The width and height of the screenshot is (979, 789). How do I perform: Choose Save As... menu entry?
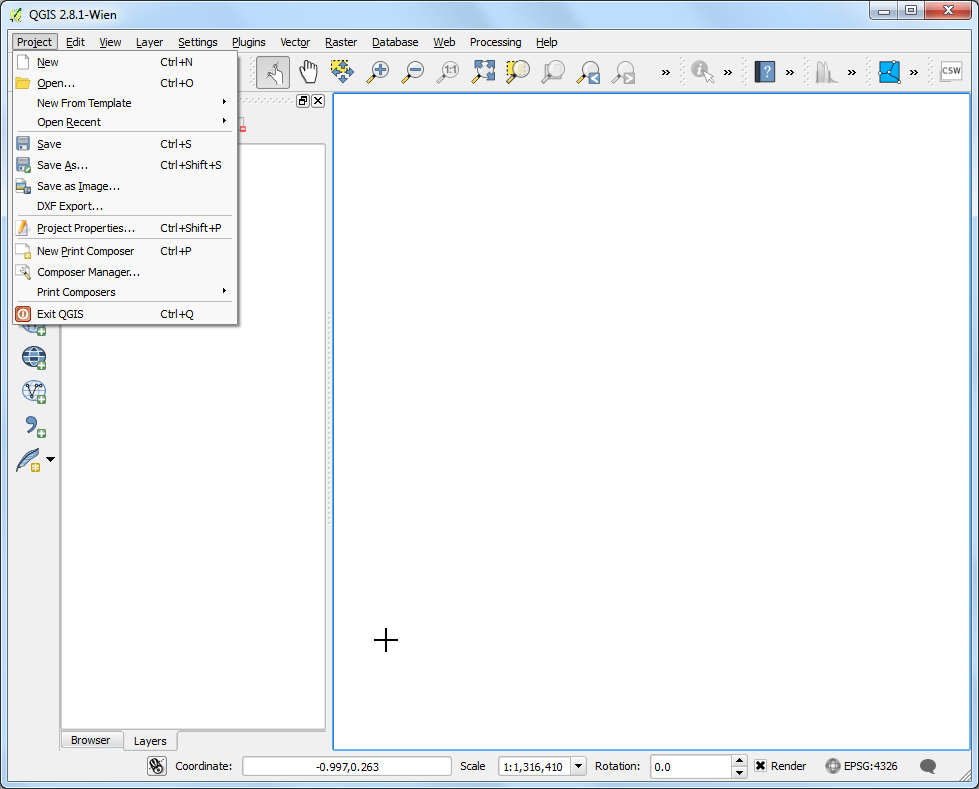pyautogui.click(x=125, y=165)
